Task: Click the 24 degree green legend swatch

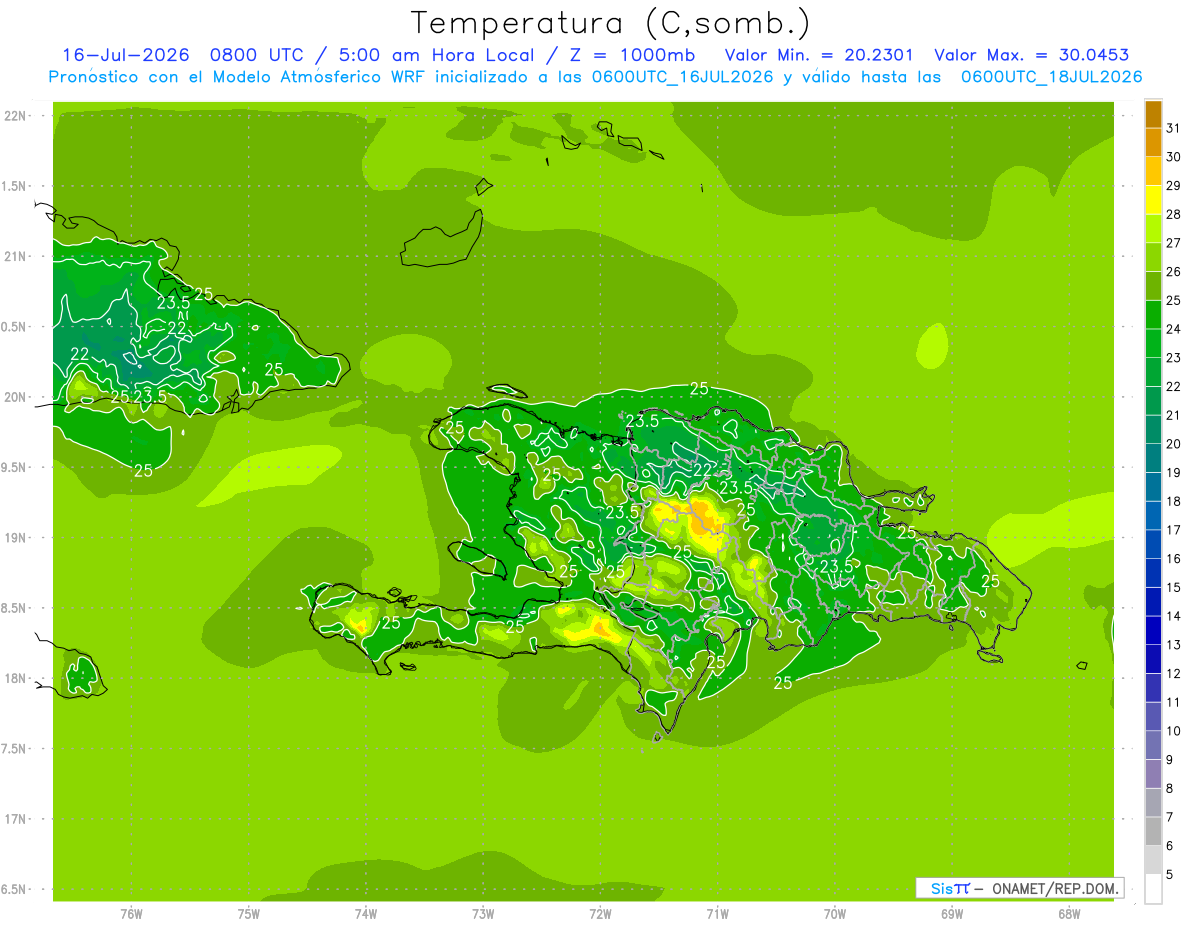Action: point(1153,315)
